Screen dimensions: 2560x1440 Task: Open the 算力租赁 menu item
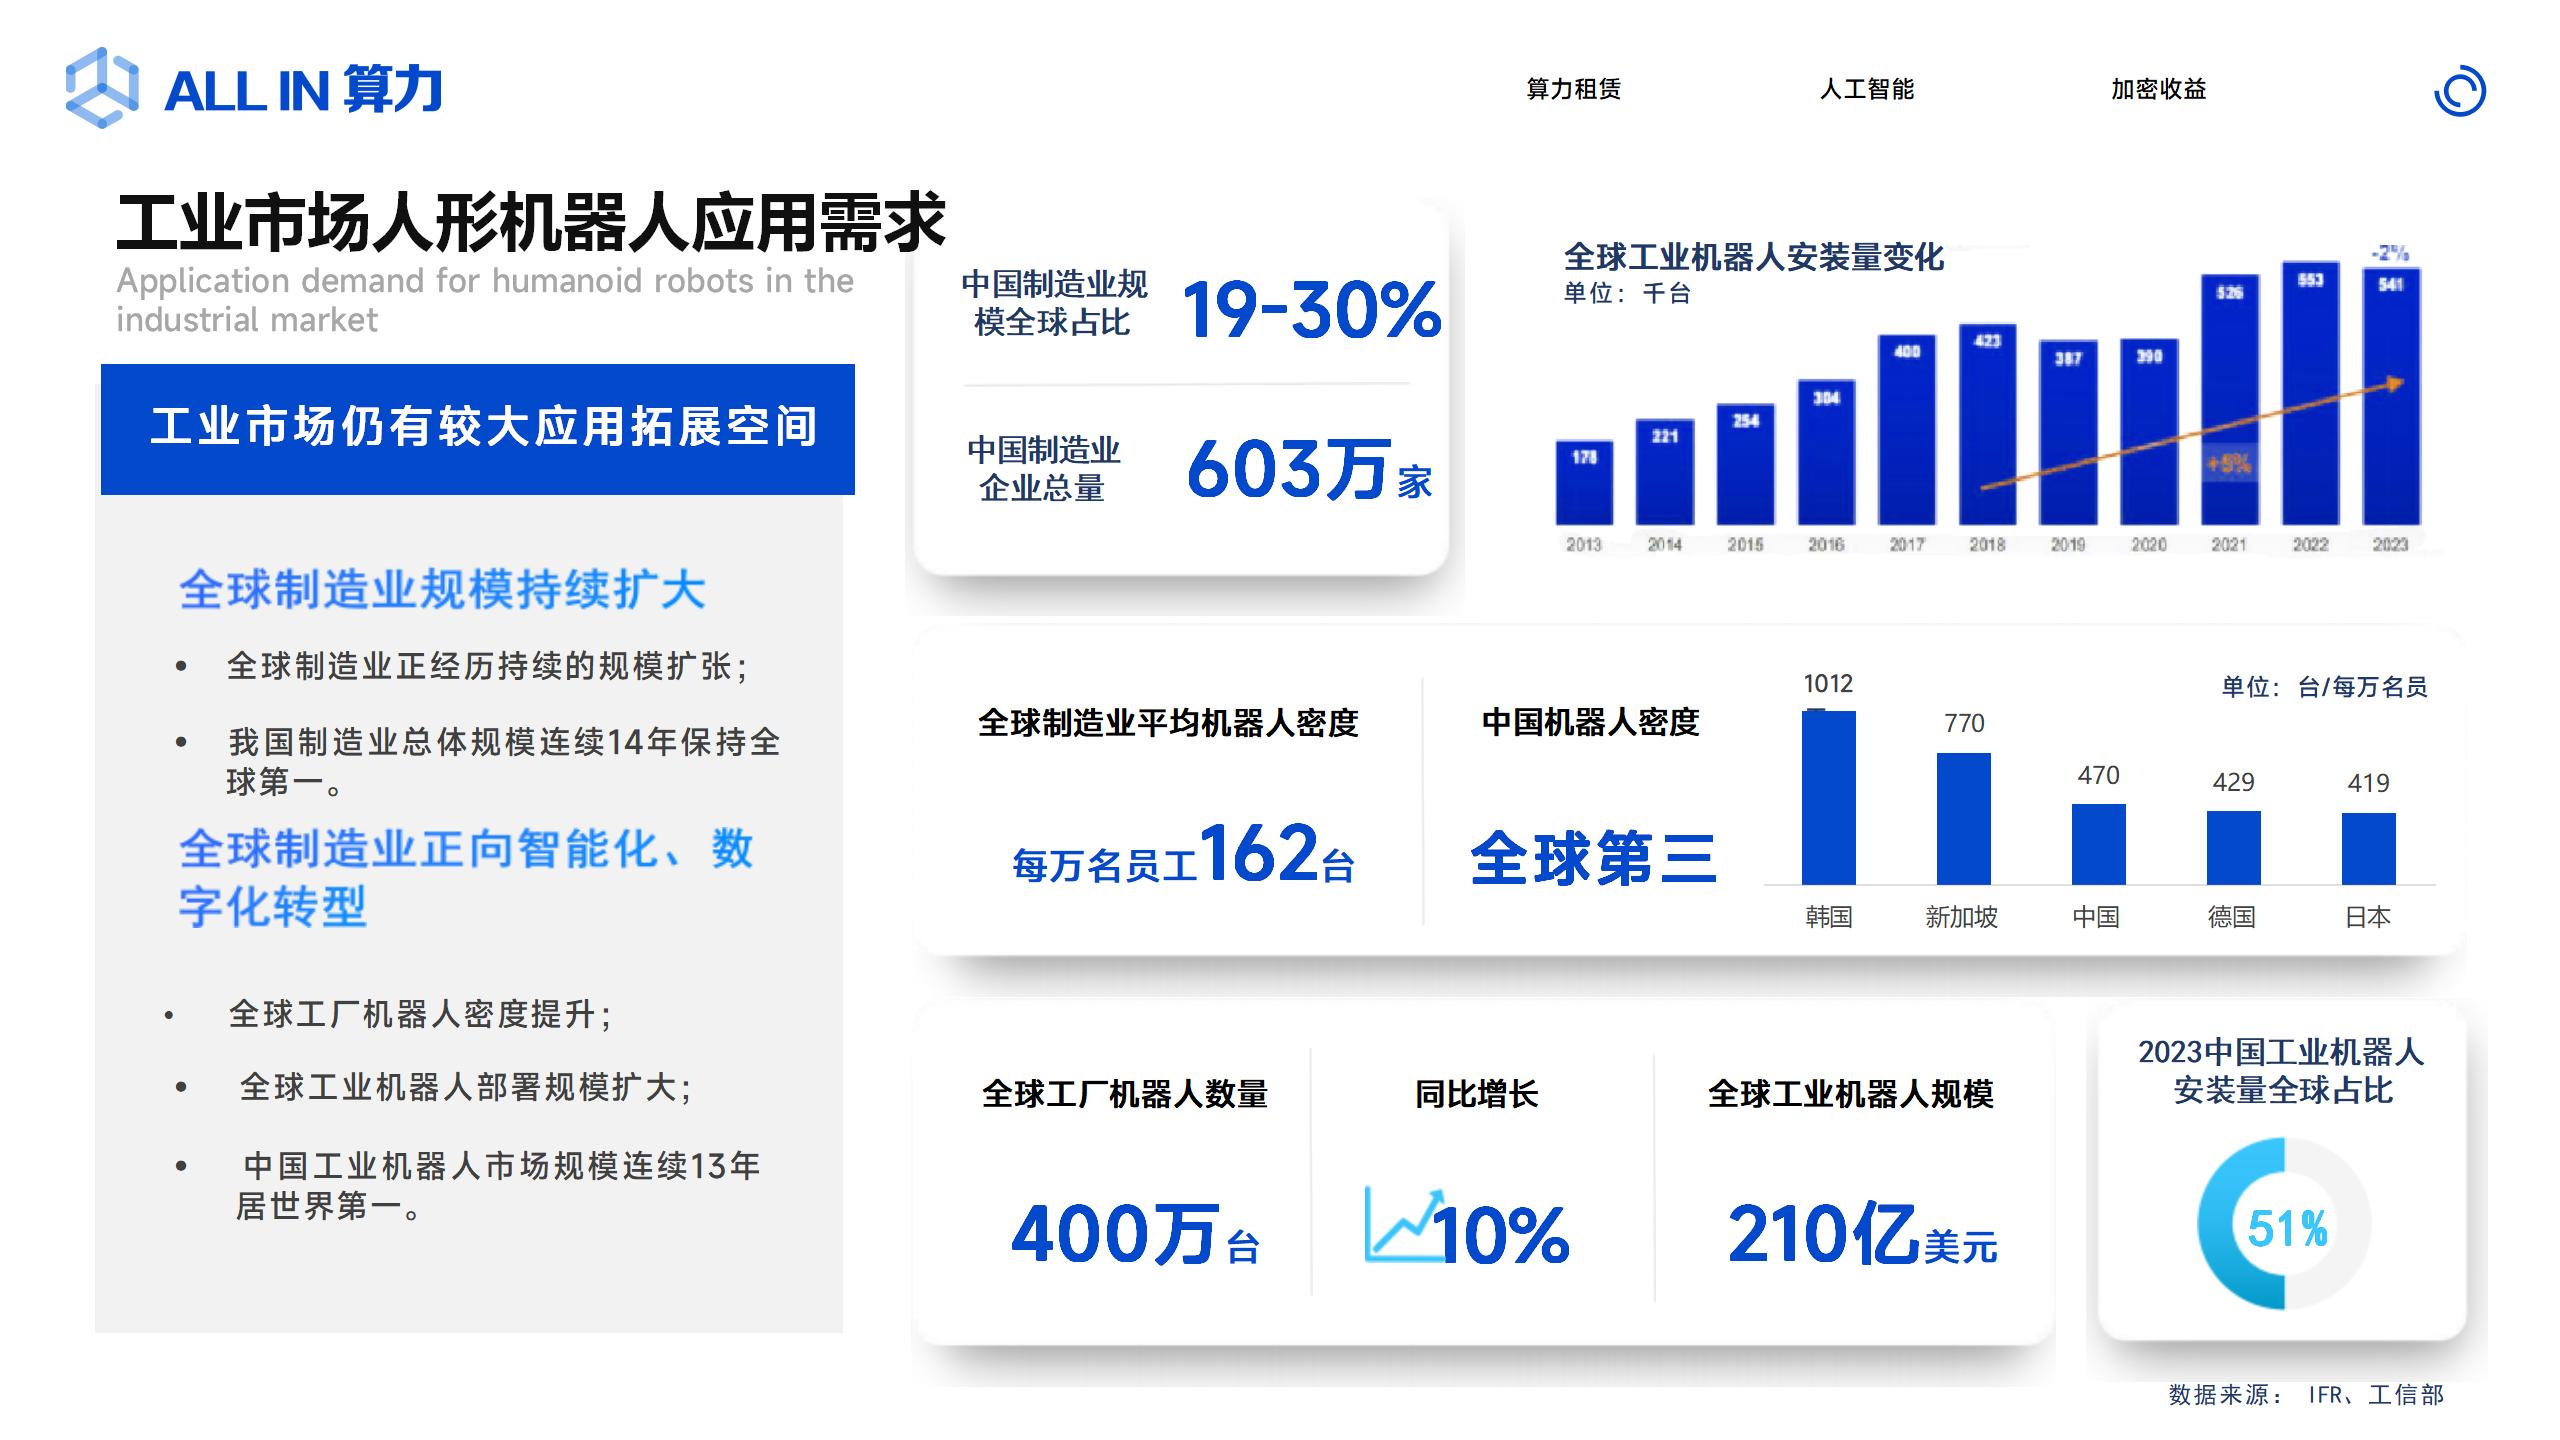pos(1573,90)
